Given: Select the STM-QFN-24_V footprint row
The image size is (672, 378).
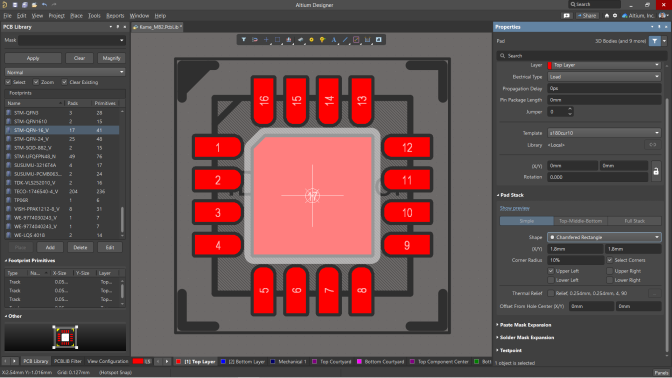Looking at the screenshot, I should [62, 139].
